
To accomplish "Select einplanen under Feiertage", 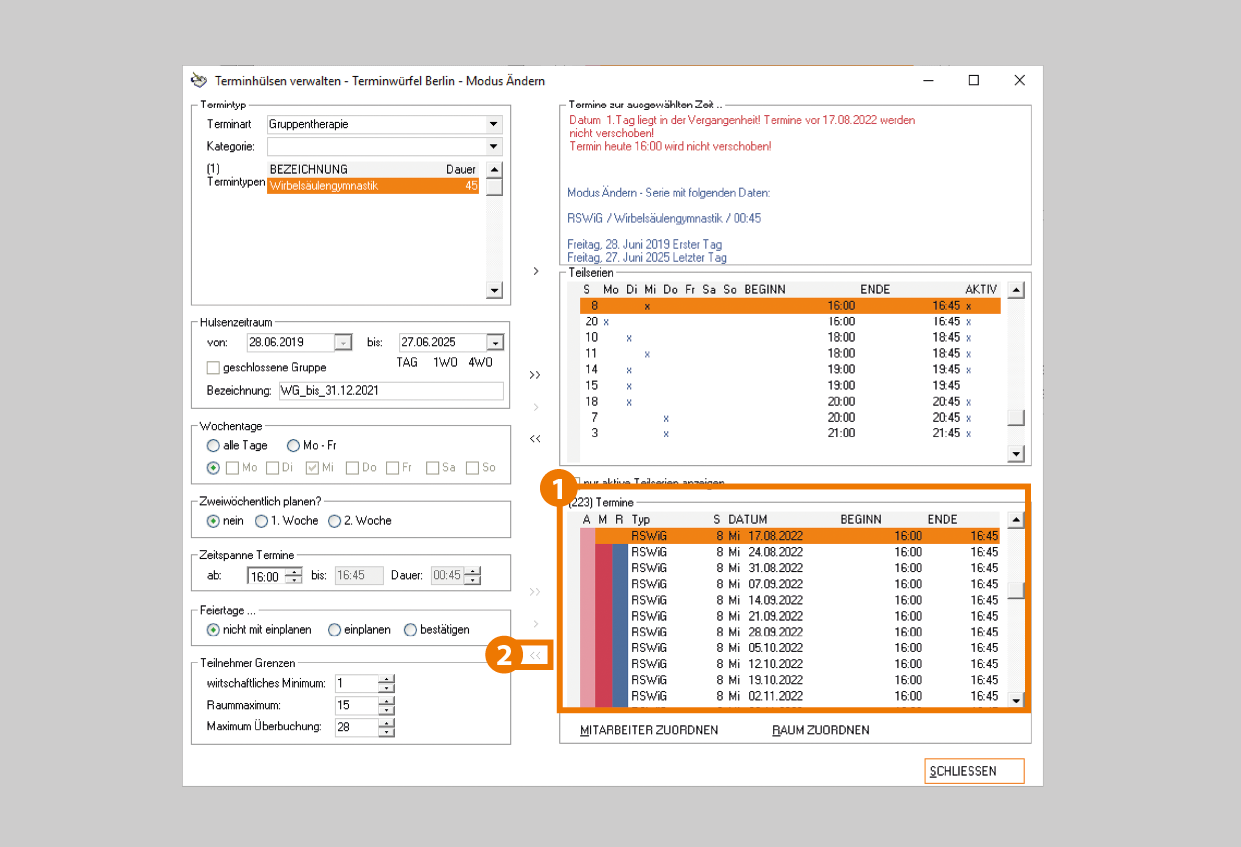I will (335, 630).
